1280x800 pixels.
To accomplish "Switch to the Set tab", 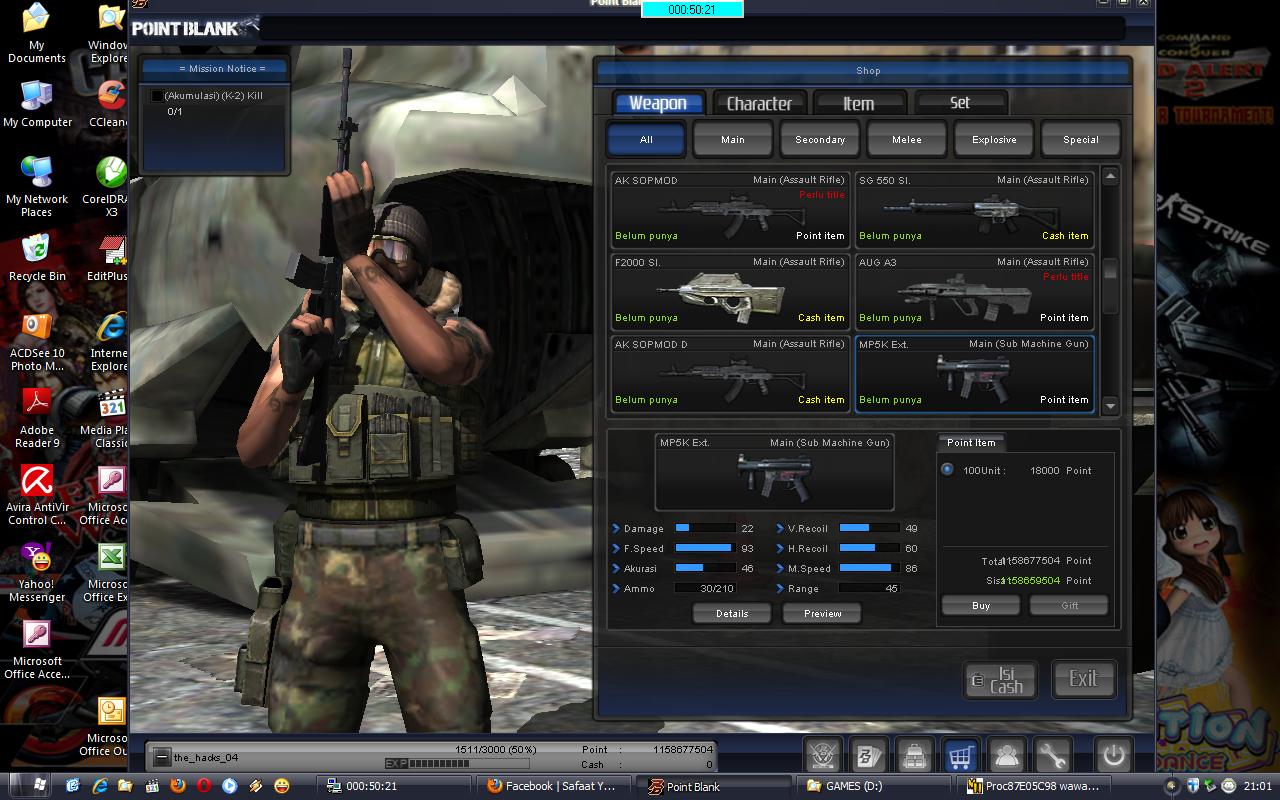I will tap(960, 103).
